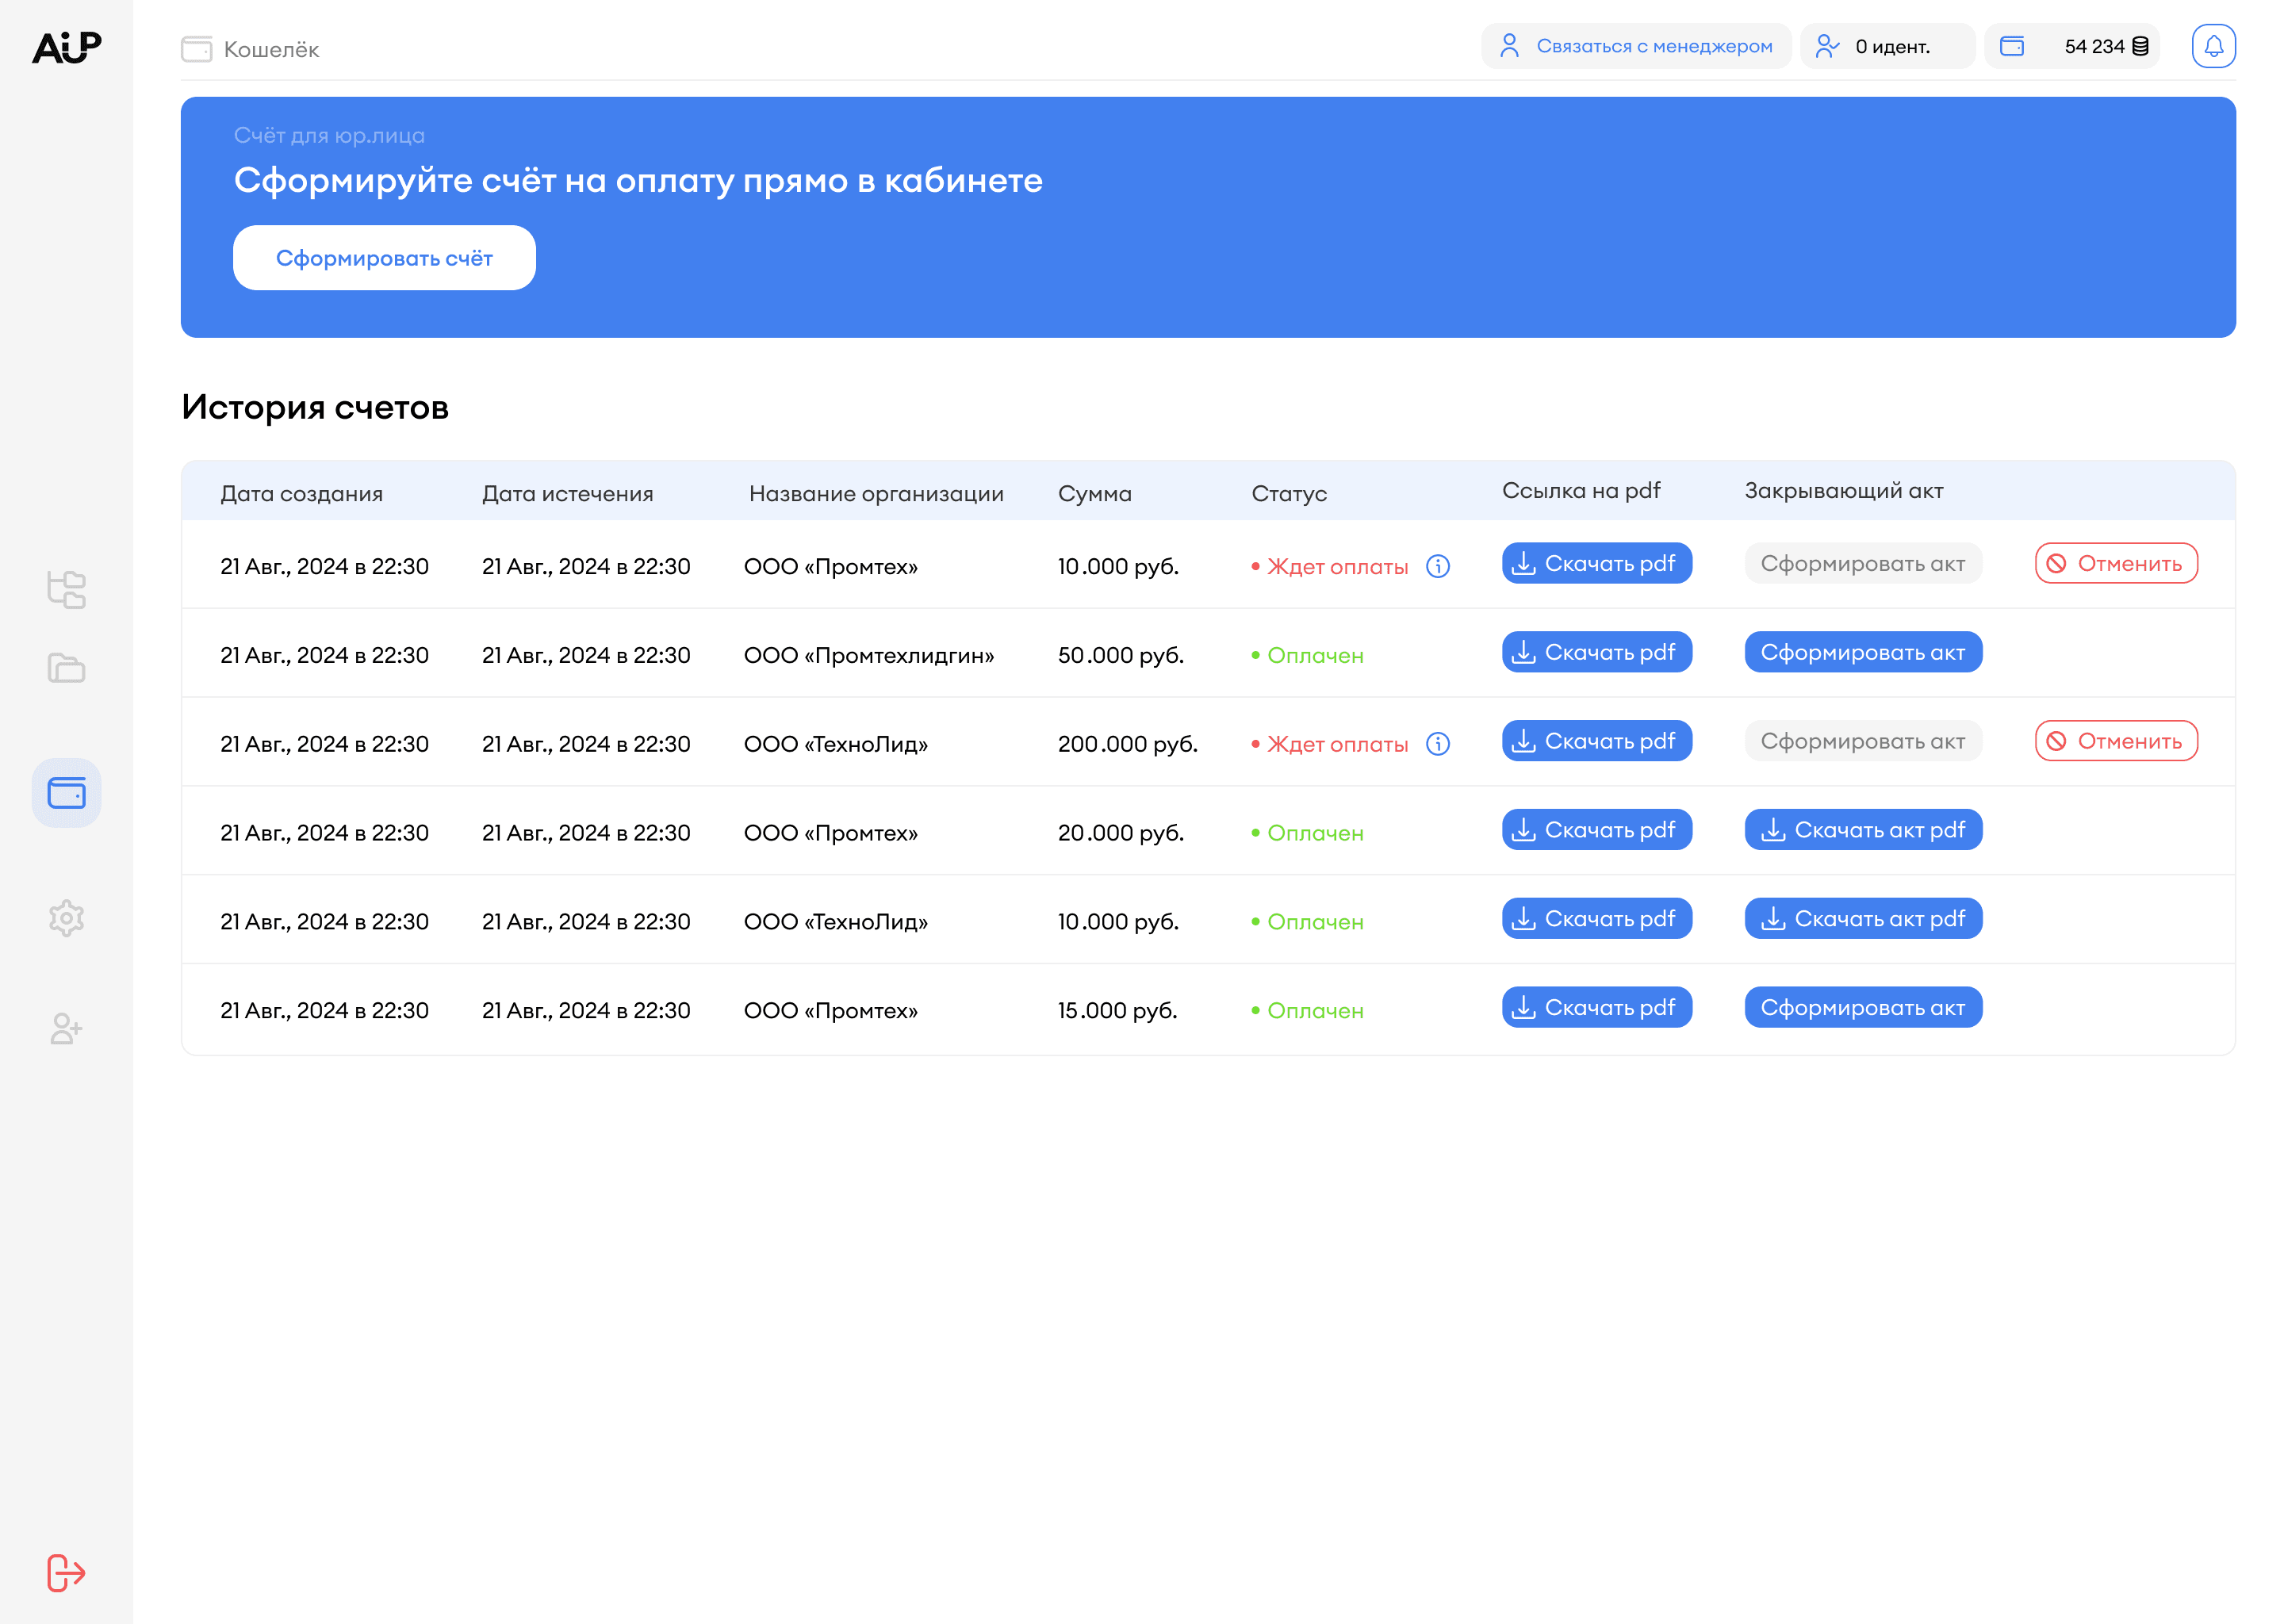Cancel the 10.000 руб. pending invoice
The width and height of the screenshot is (2284, 1624).
(x=2115, y=563)
